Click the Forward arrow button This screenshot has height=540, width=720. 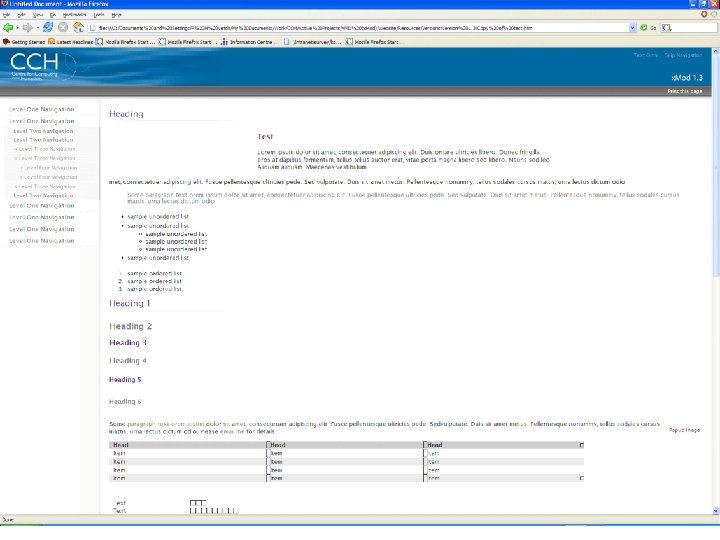pyautogui.click(x=28, y=28)
